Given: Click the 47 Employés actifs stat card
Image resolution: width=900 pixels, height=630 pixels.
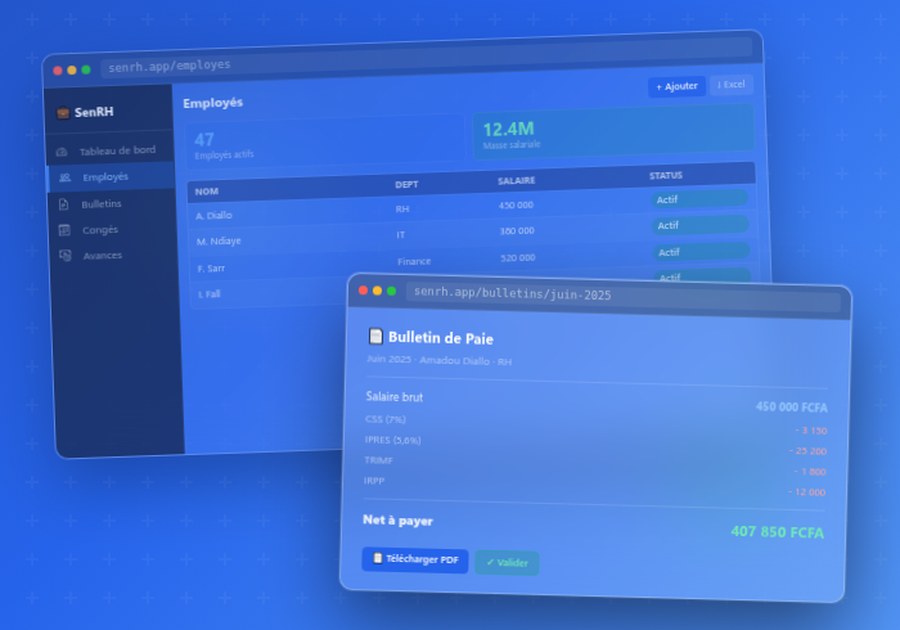Looking at the screenshot, I should coord(325,144).
